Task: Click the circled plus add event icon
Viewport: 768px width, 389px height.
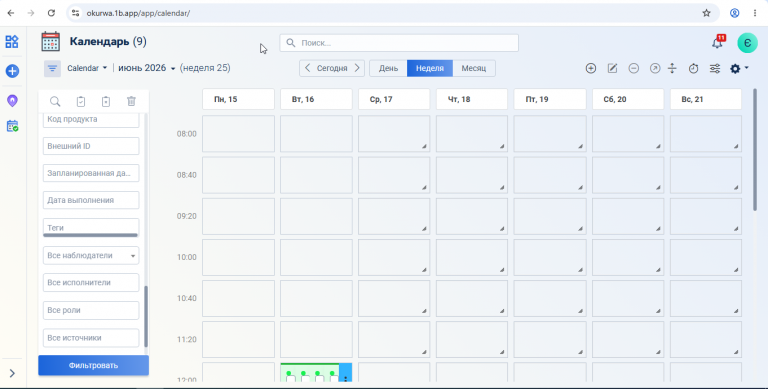Action: [591, 69]
